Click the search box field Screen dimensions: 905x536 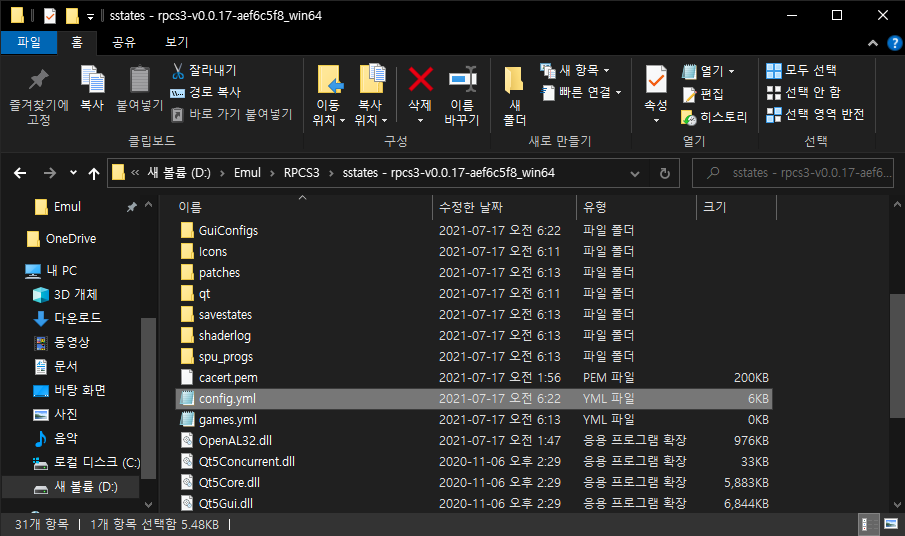click(x=793, y=173)
